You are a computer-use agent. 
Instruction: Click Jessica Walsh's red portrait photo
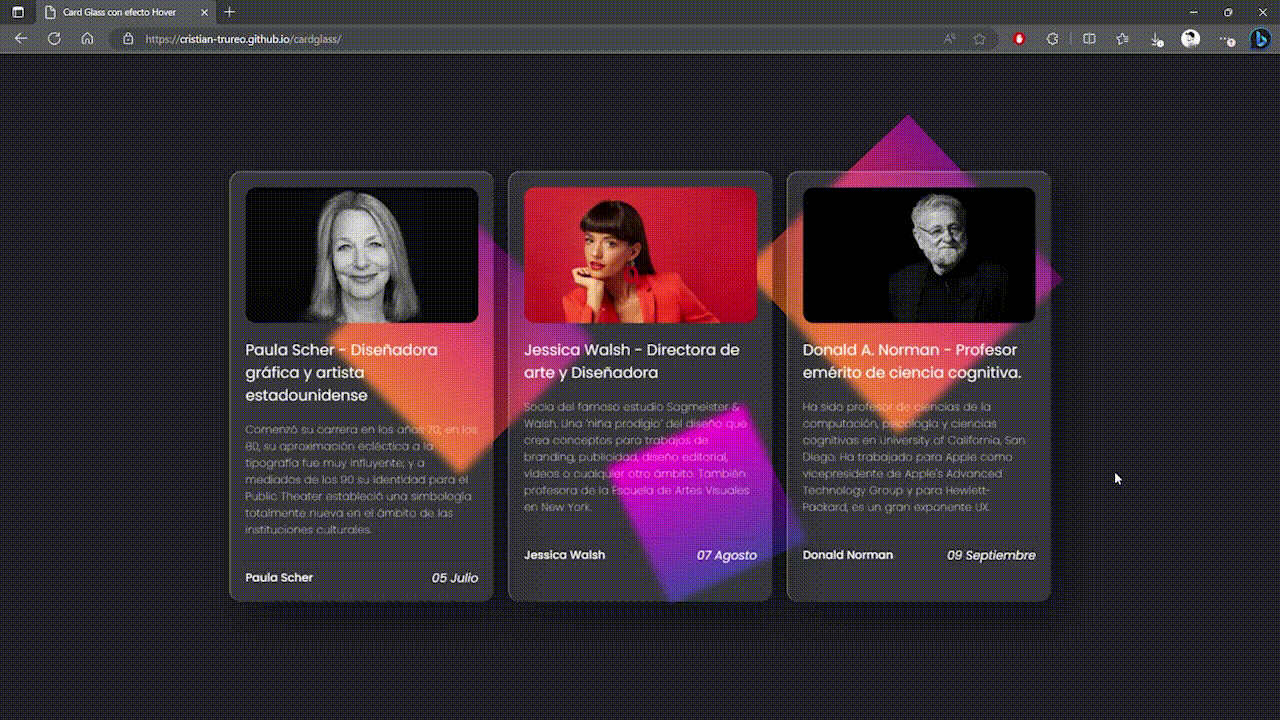coord(640,255)
